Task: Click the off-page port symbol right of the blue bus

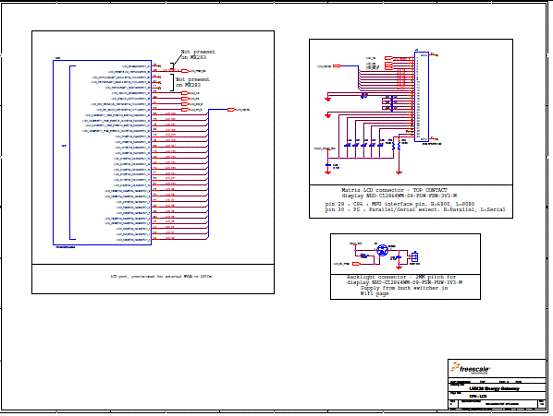Action: click(231, 110)
